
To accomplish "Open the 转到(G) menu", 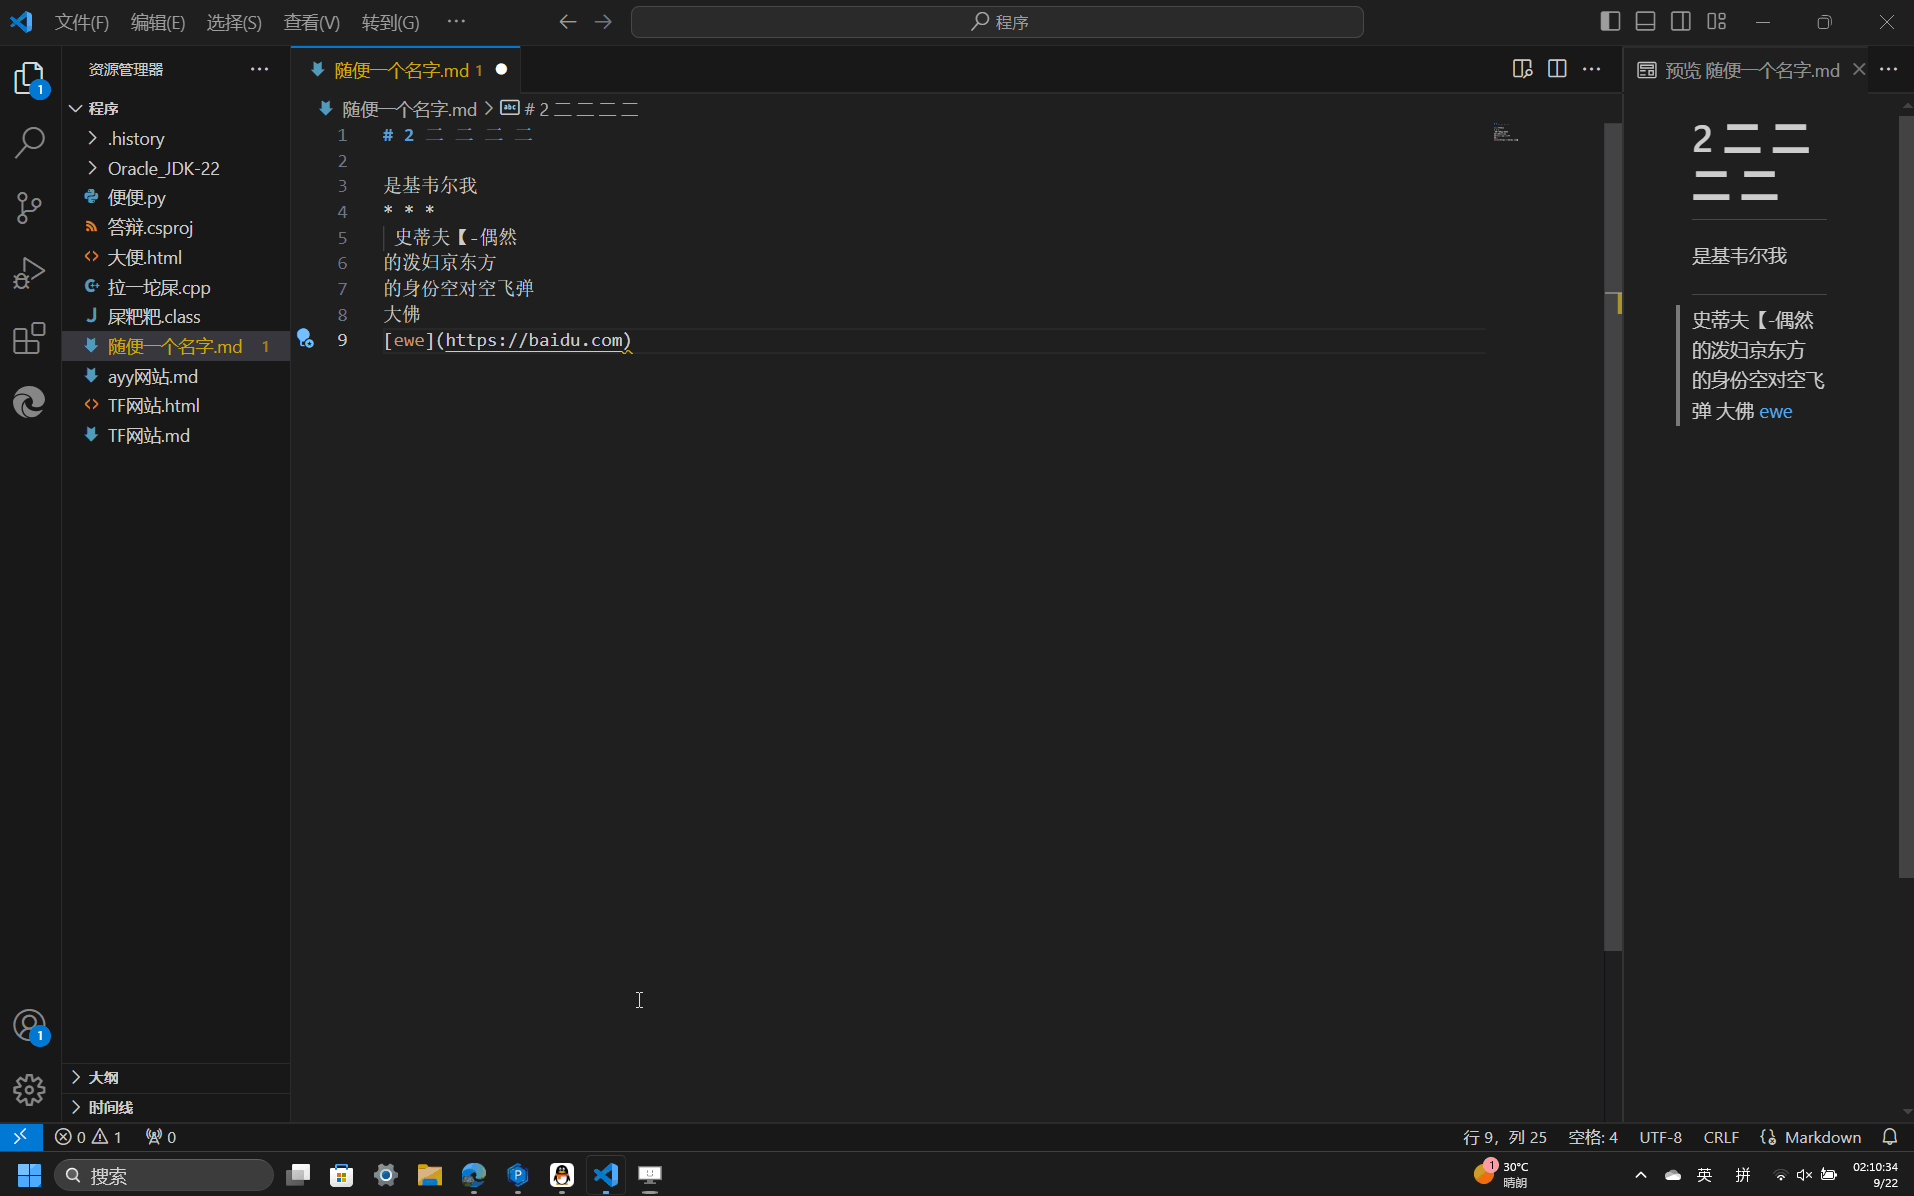I will point(391,22).
